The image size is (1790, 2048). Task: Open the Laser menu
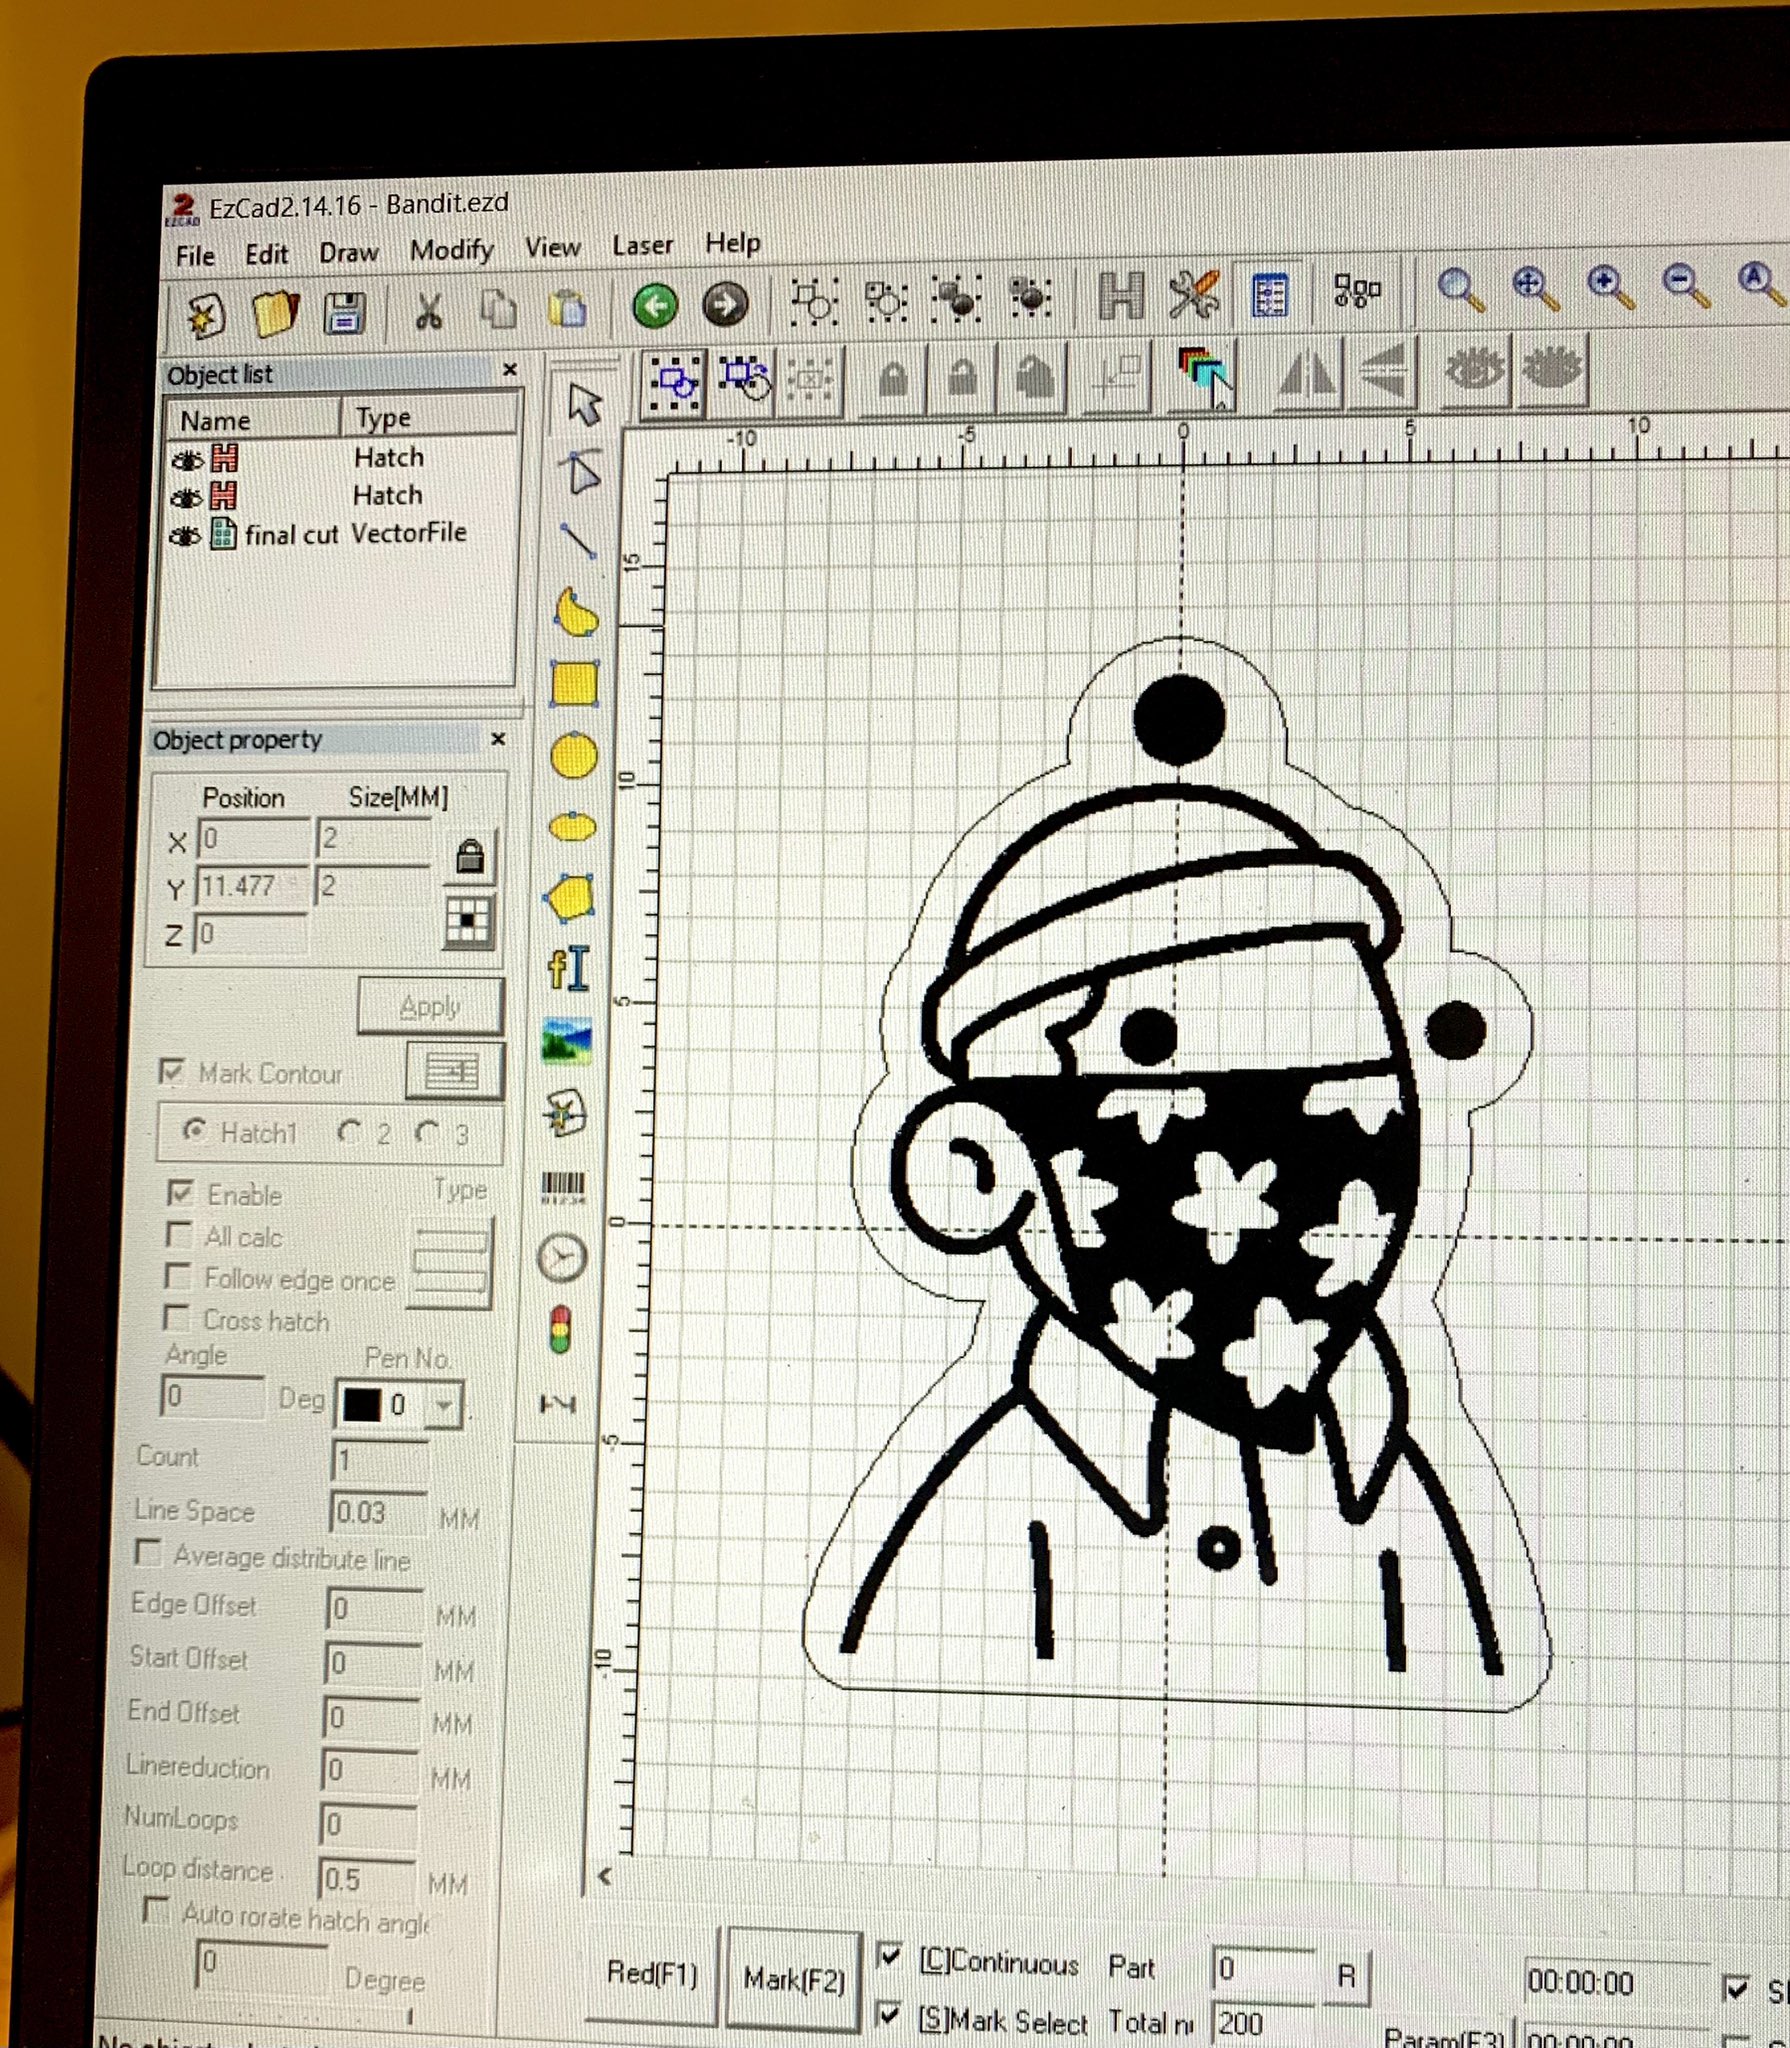point(643,245)
